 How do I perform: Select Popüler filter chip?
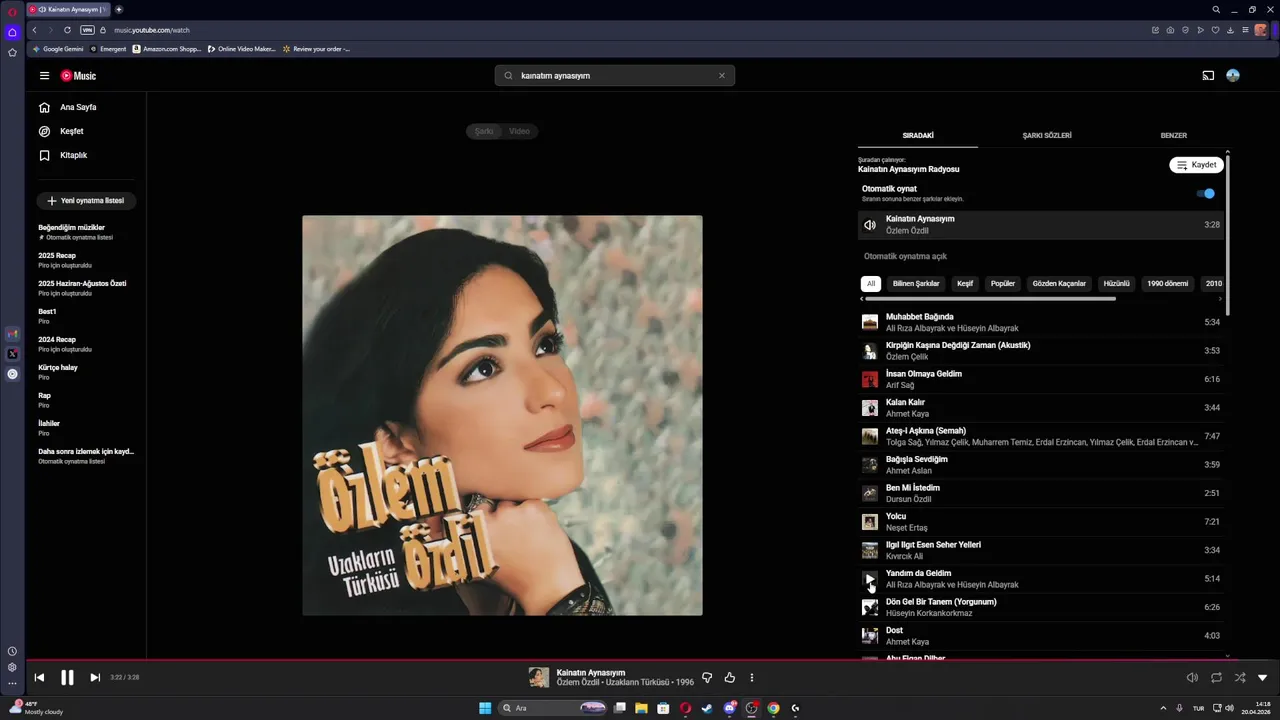pos(1003,283)
